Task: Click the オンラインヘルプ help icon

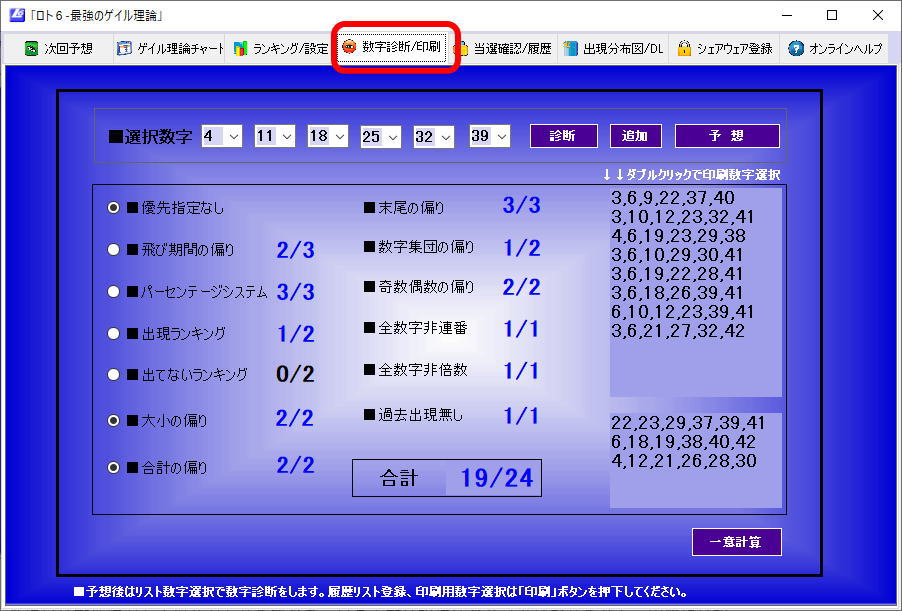Action: point(796,48)
